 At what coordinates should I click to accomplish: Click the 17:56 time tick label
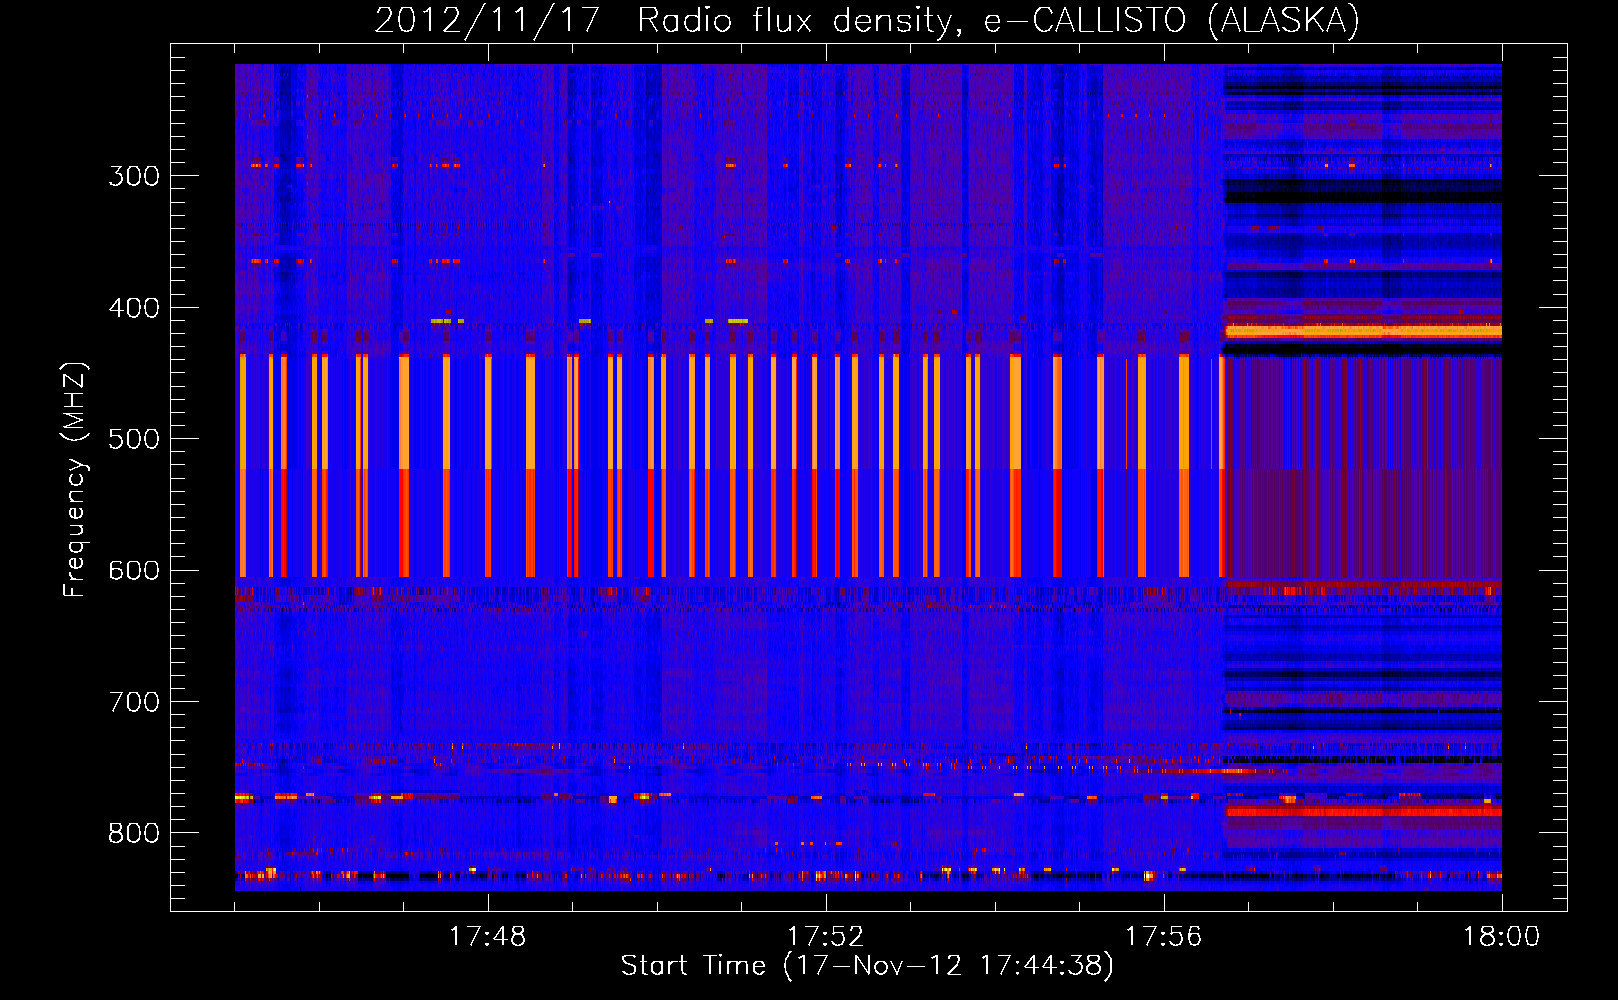(x=1163, y=937)
